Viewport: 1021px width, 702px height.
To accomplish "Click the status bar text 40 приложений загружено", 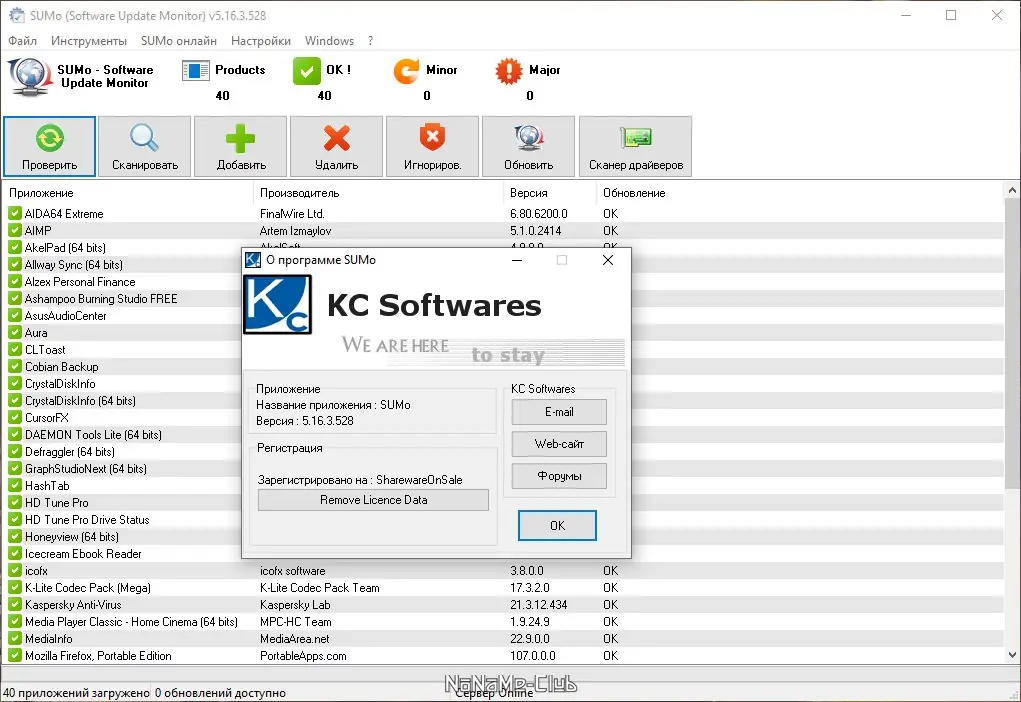I will pyautogui.click(x=76, y=693).
